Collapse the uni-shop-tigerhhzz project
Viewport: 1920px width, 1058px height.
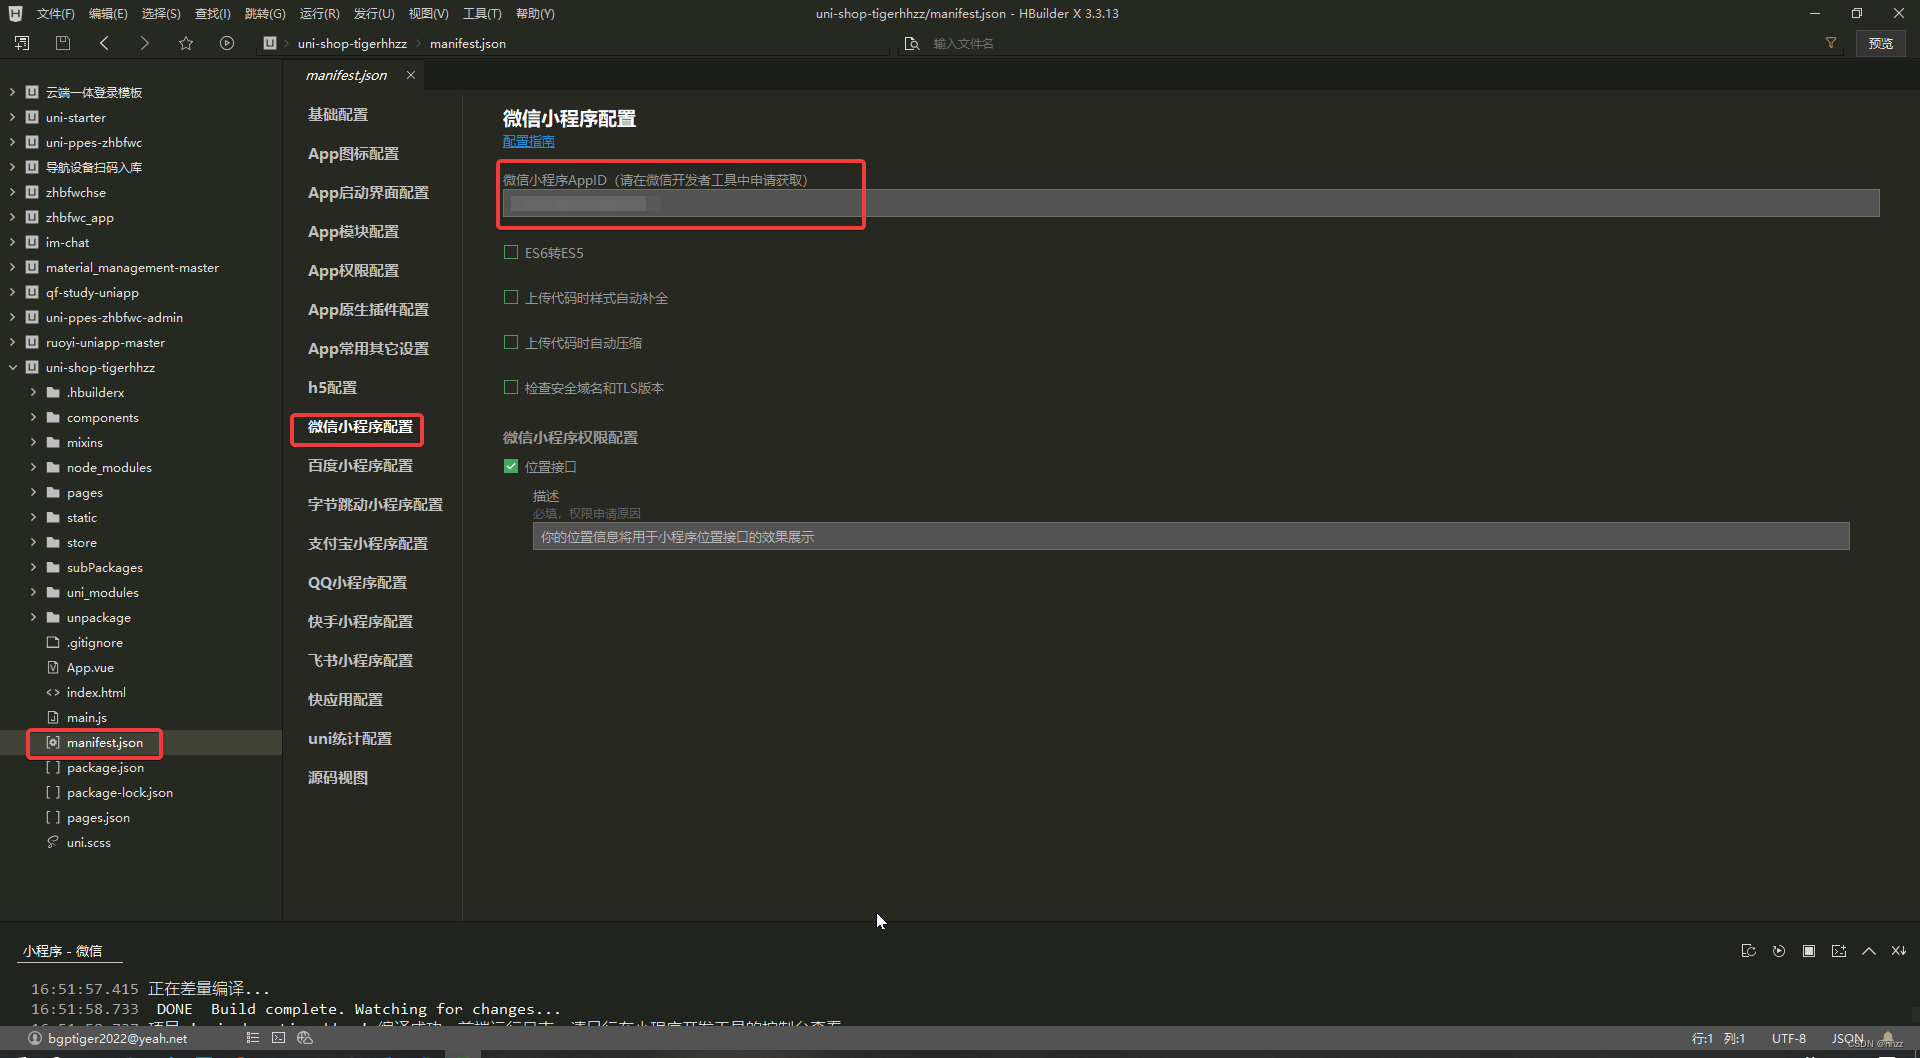[12, 367]
